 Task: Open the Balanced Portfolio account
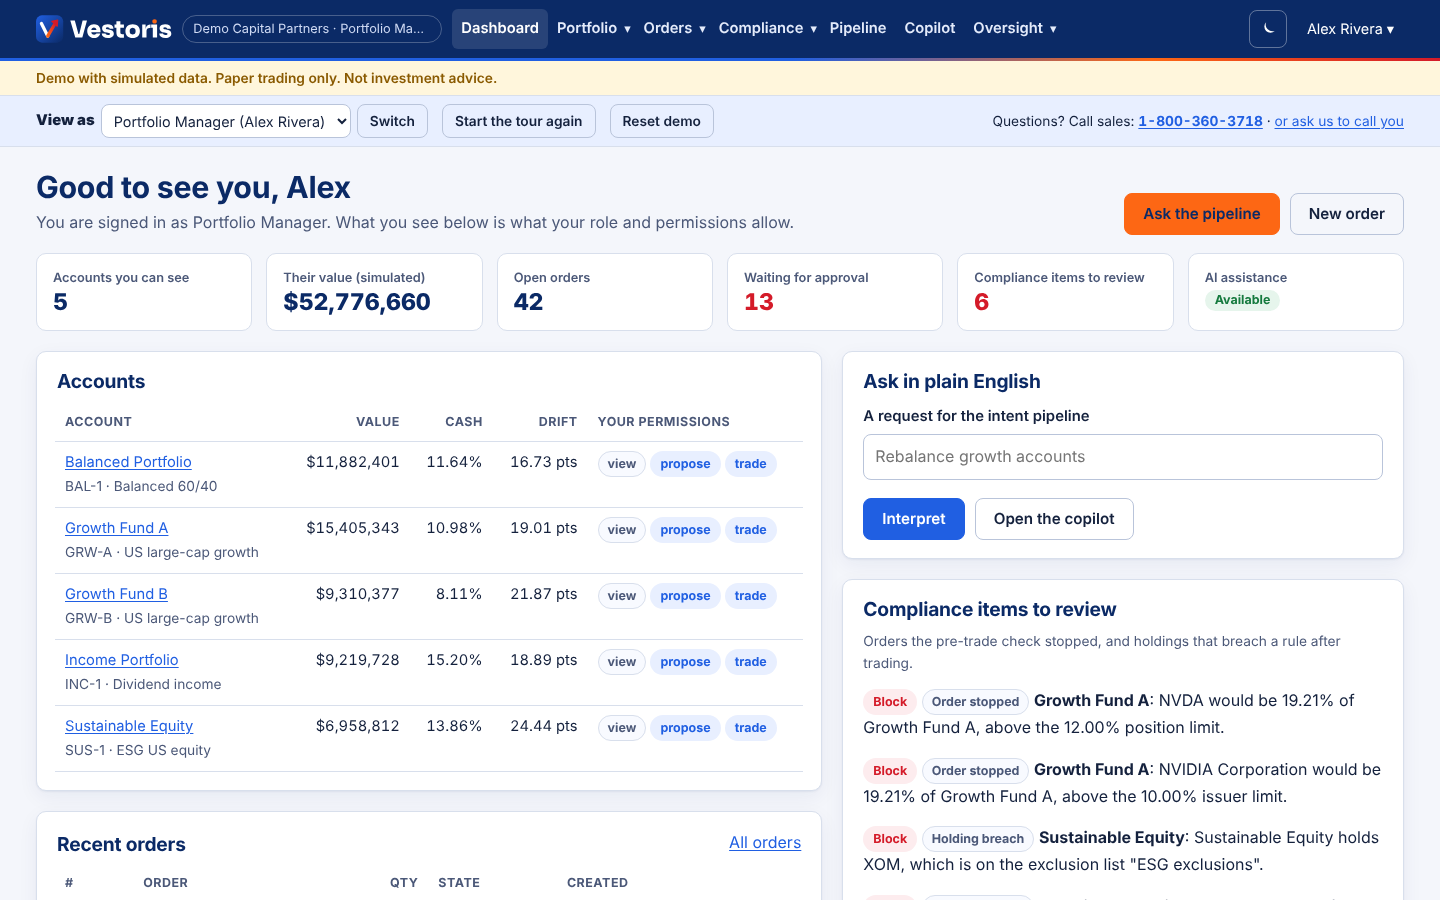click(128, 462)
